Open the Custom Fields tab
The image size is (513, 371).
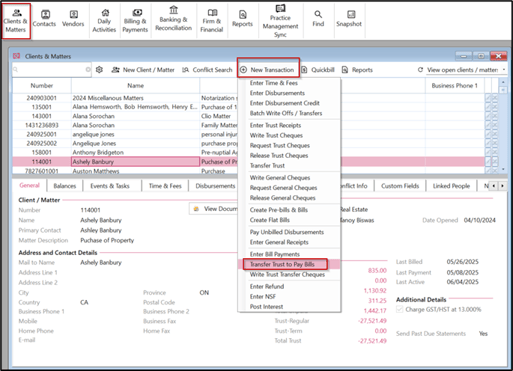400,186
